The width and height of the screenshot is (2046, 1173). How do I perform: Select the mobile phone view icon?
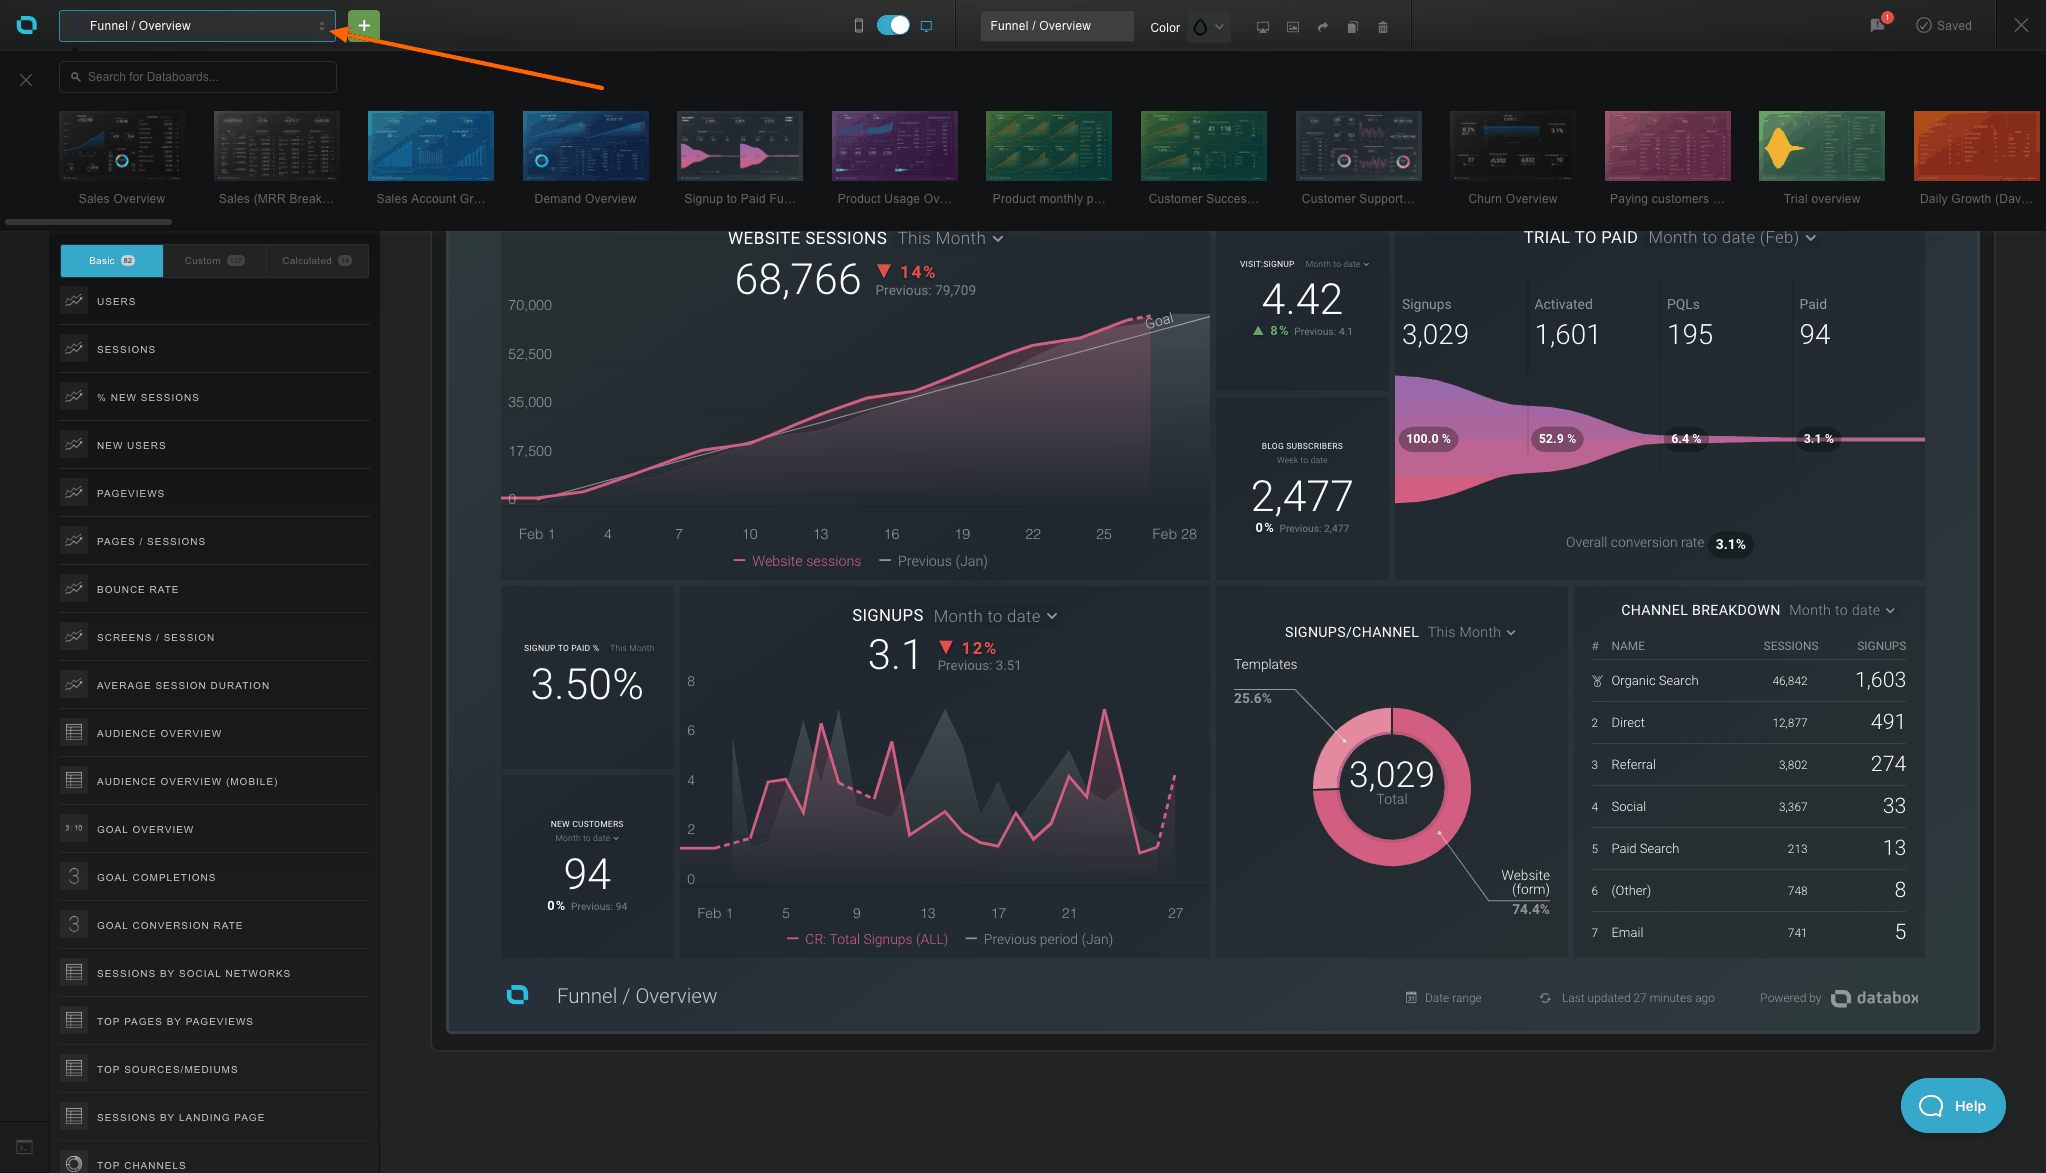click(x=858, y=25)
